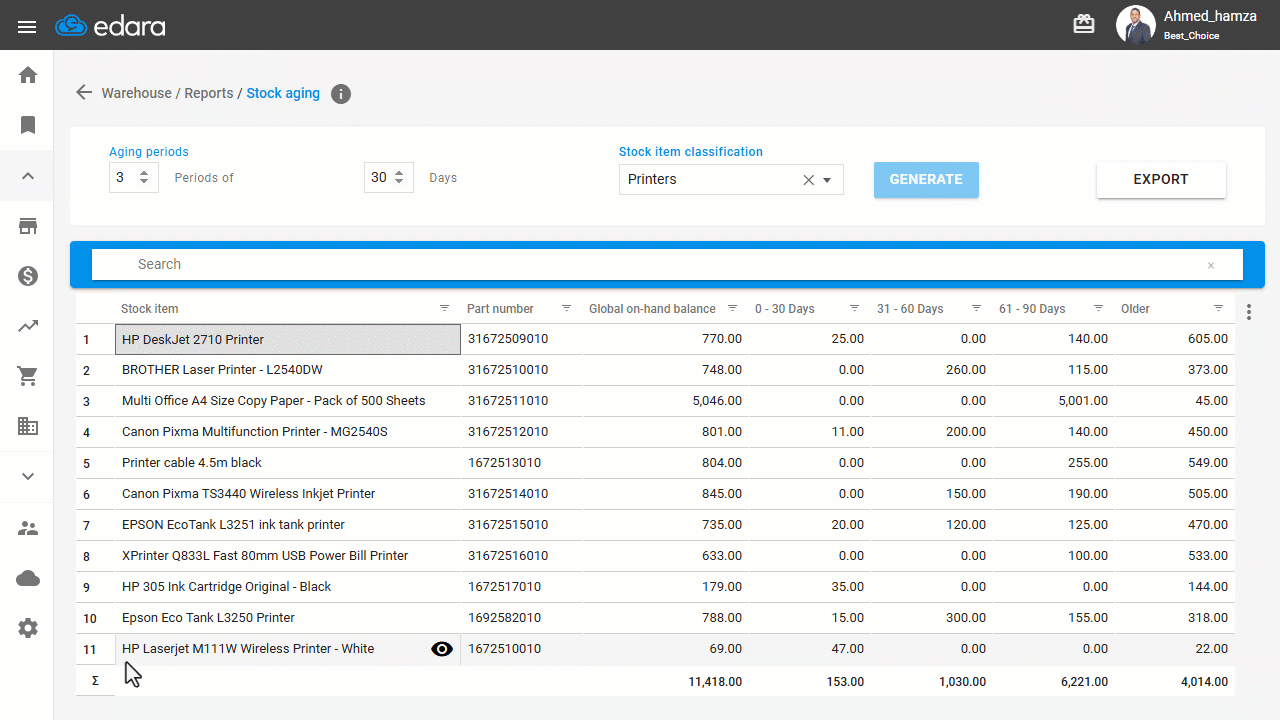The image size is (1280, 720).
Task: Open the cloud sidebar icon
Action: pos(28,578)
